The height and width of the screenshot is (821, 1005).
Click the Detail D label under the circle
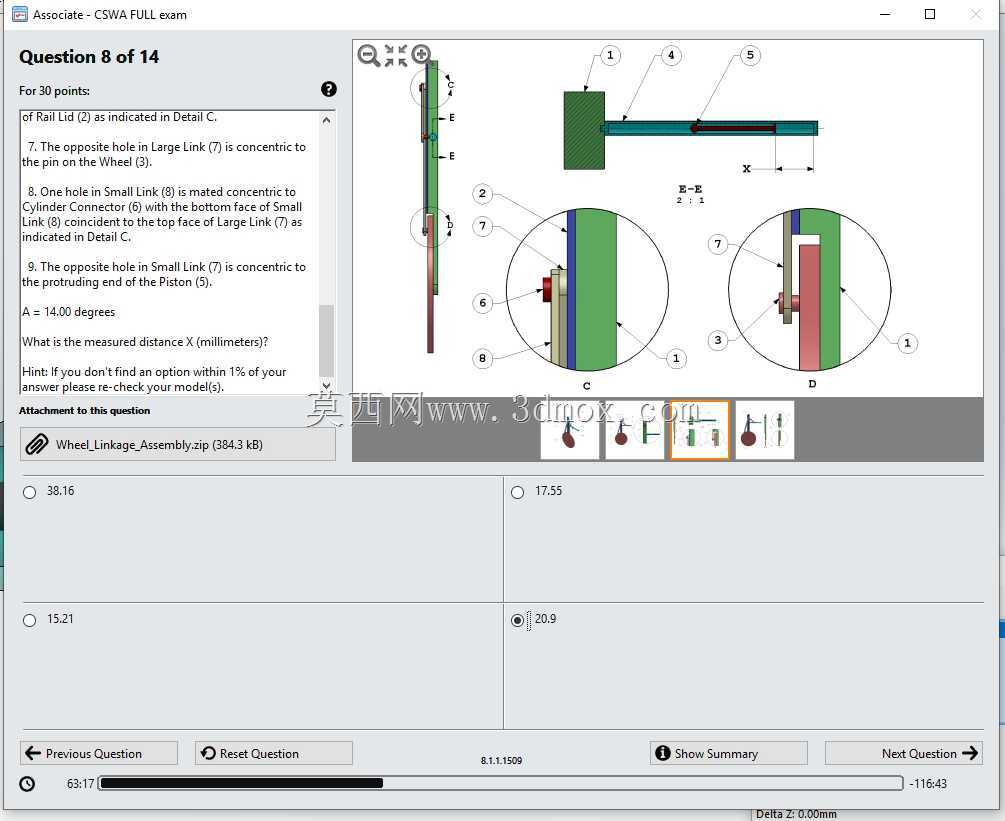point(812,384)
